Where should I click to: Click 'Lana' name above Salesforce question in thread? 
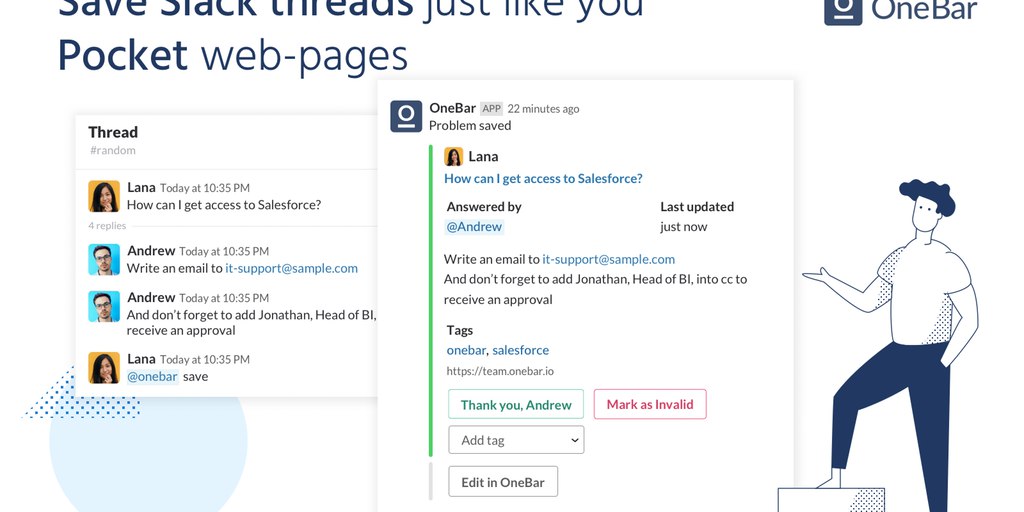pos(141,187)
